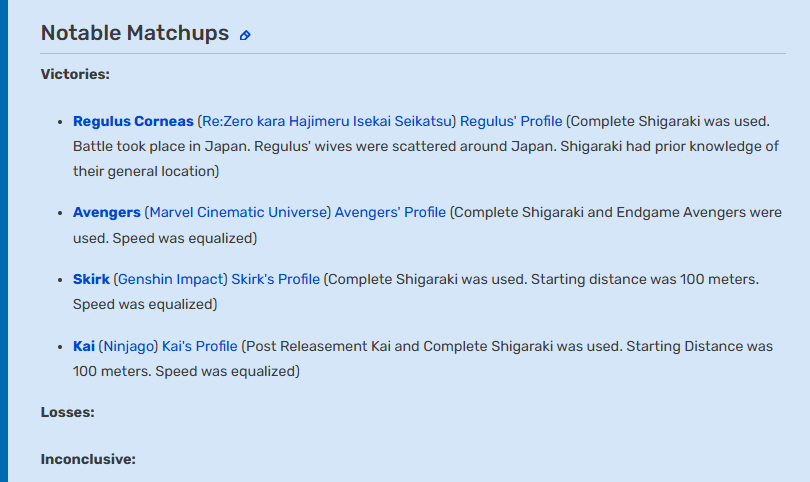Image resolution: width=810 pixels, height=482 pixels.
Task: Click the blue vertical bar at left edge
Action: [4, 241]
